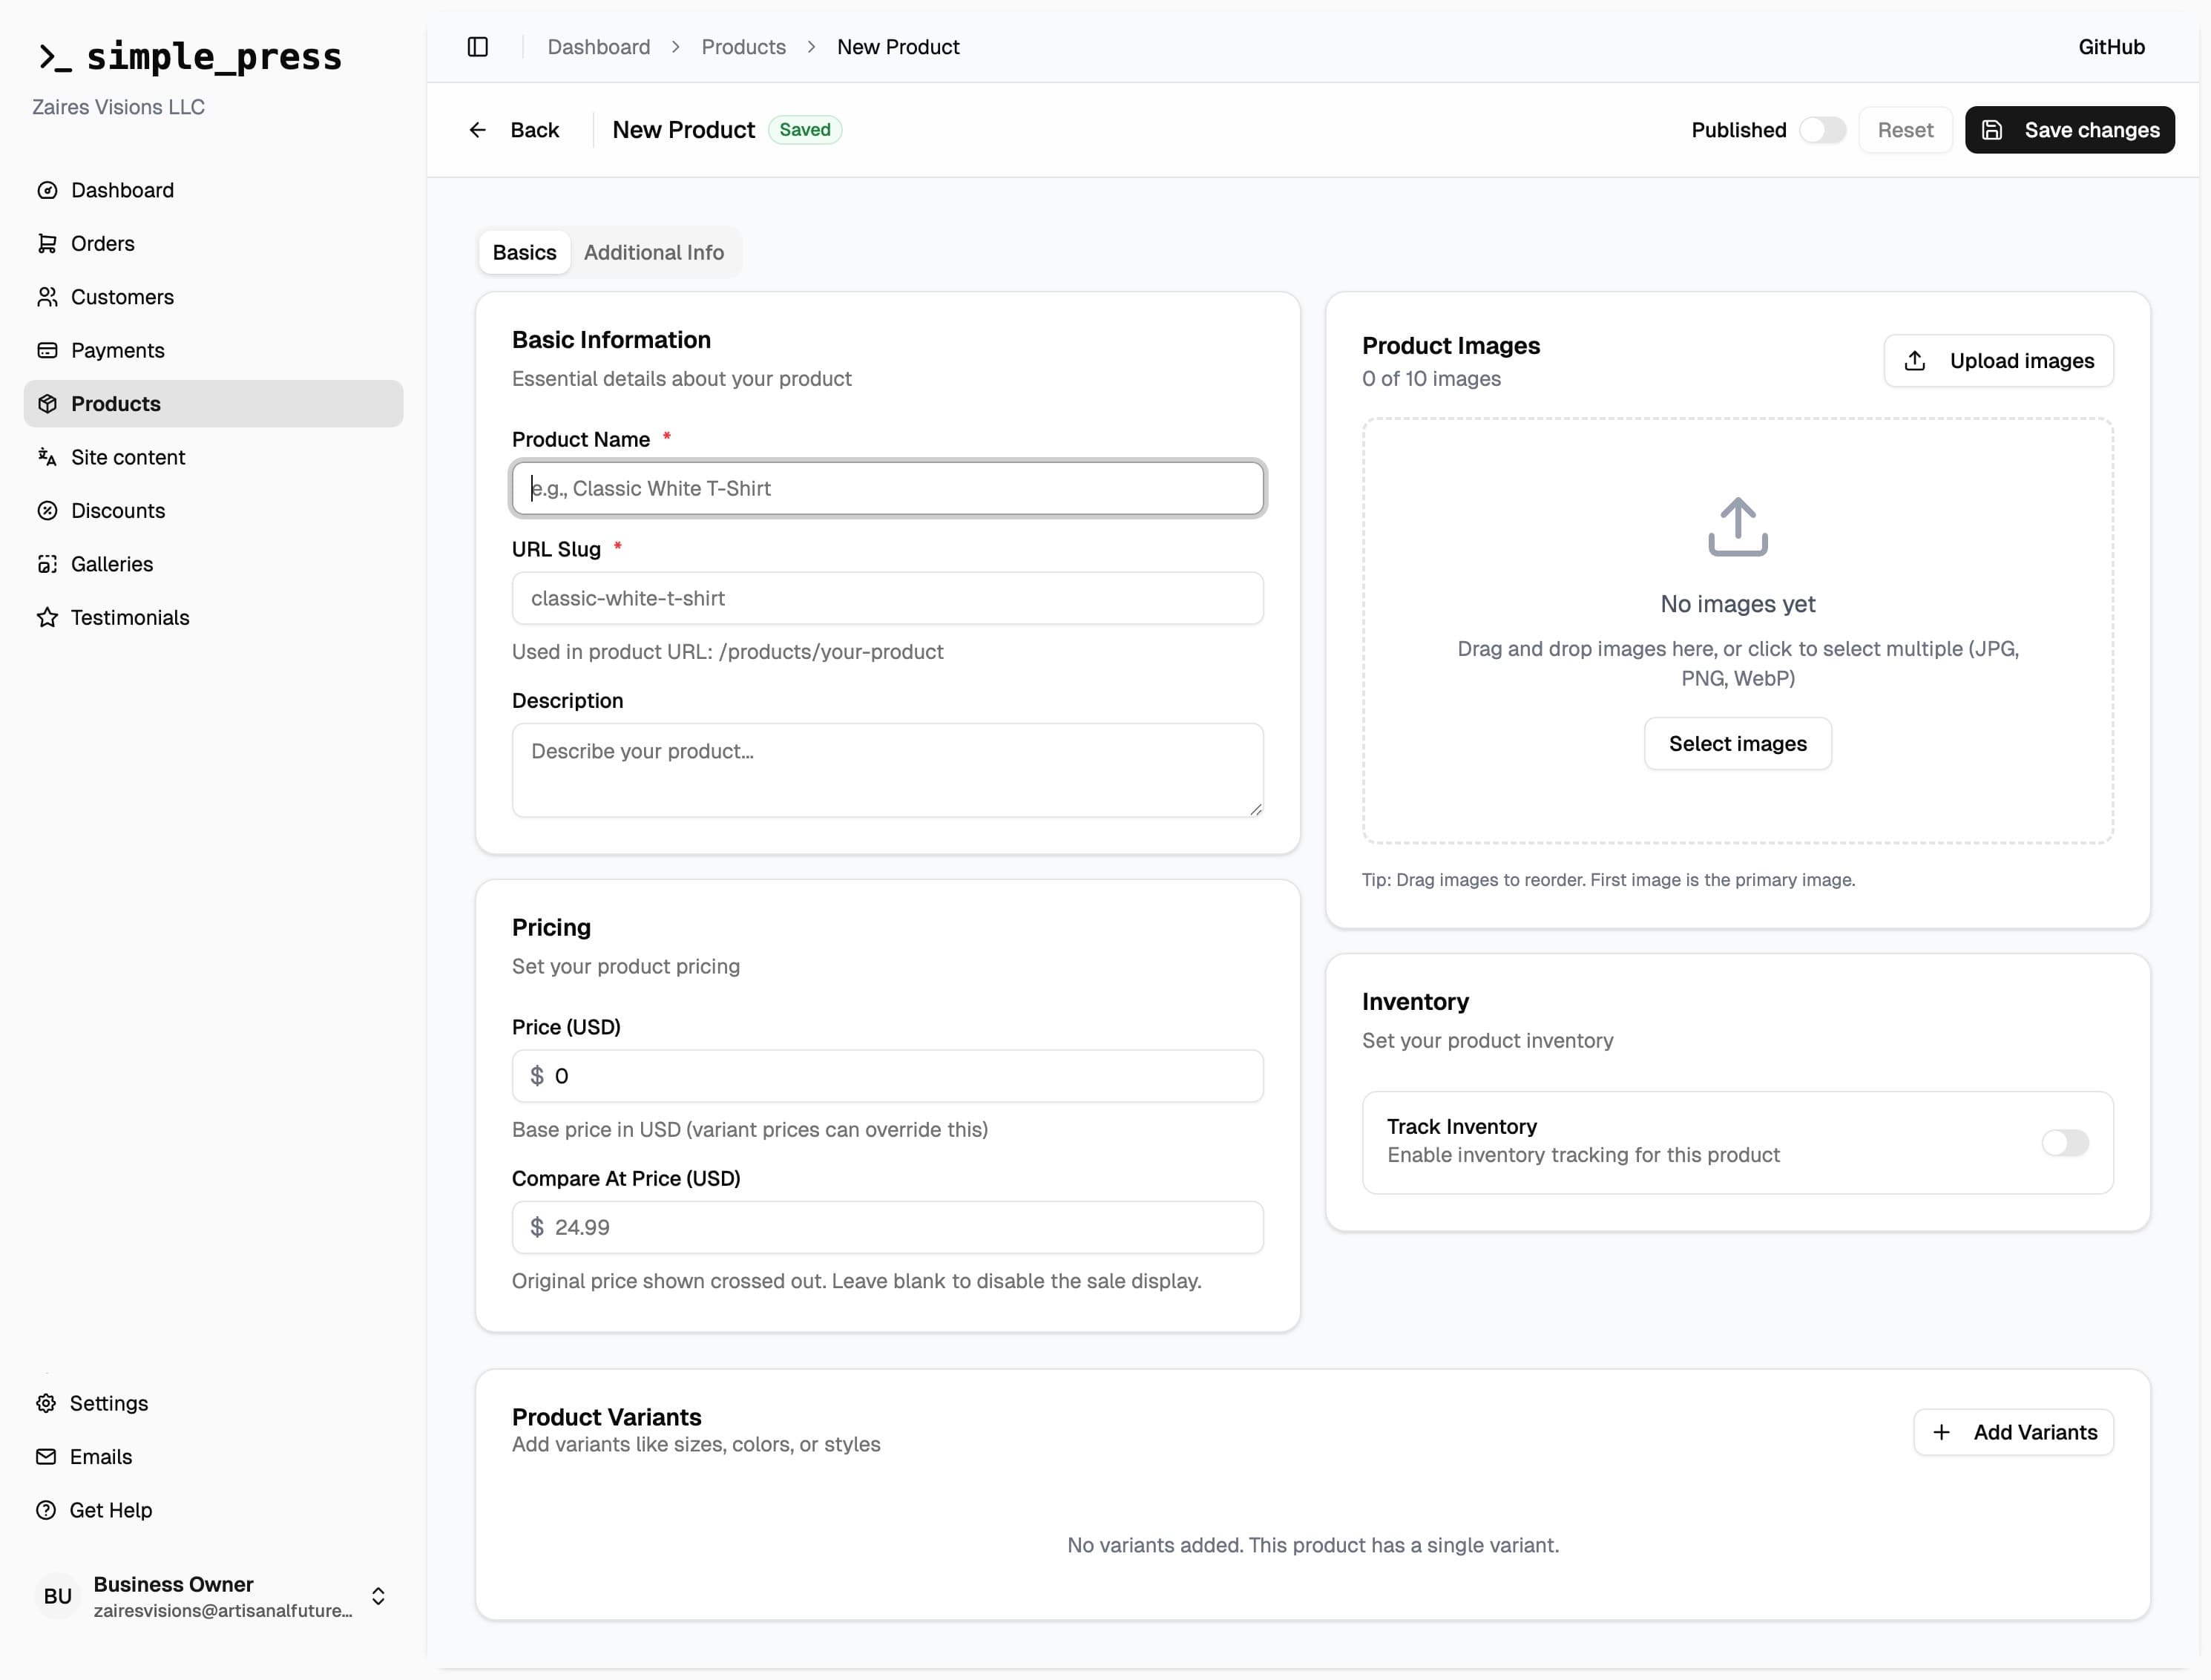Click the Product Name input field
The width and height of the screenshot is (2211, 1680).
coord(888,489)
